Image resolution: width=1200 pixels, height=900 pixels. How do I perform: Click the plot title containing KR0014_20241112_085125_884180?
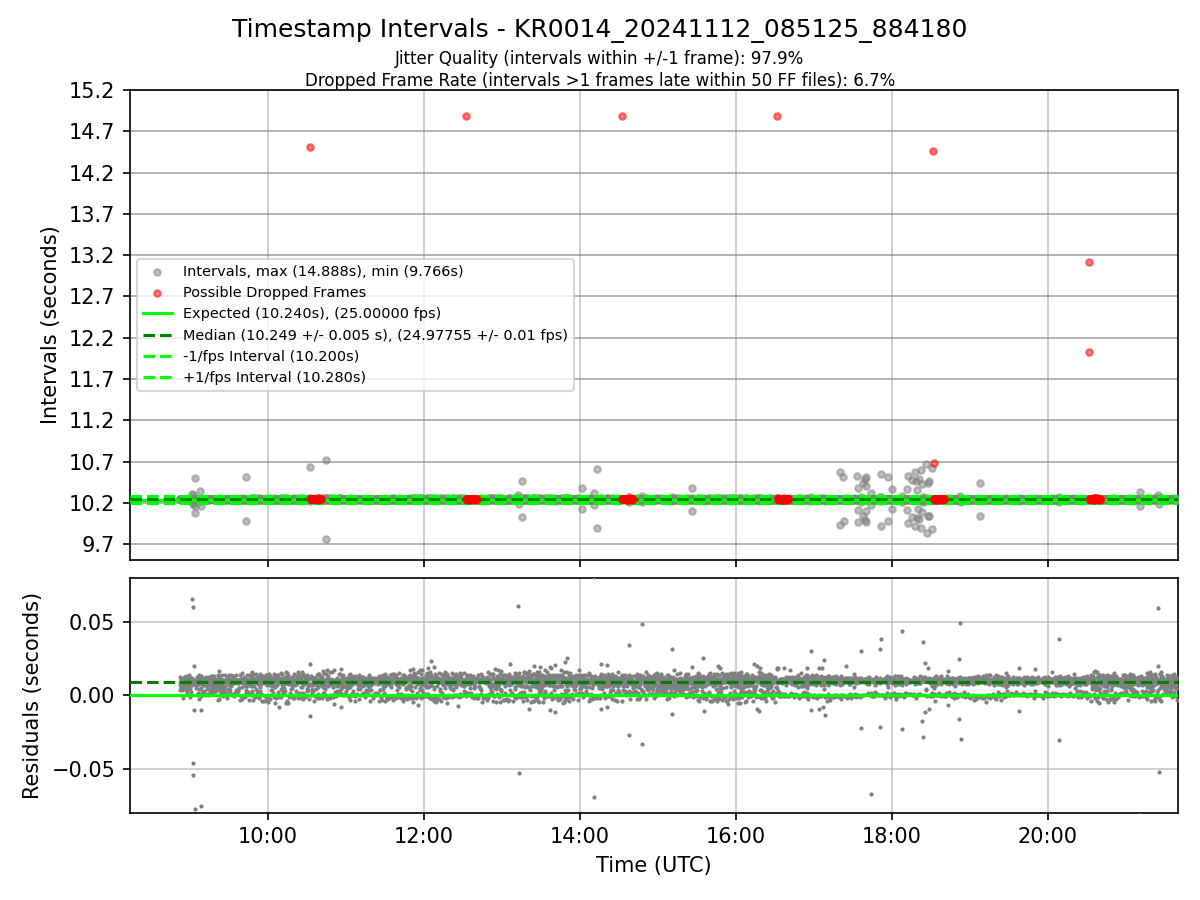(x=599, y=29)
